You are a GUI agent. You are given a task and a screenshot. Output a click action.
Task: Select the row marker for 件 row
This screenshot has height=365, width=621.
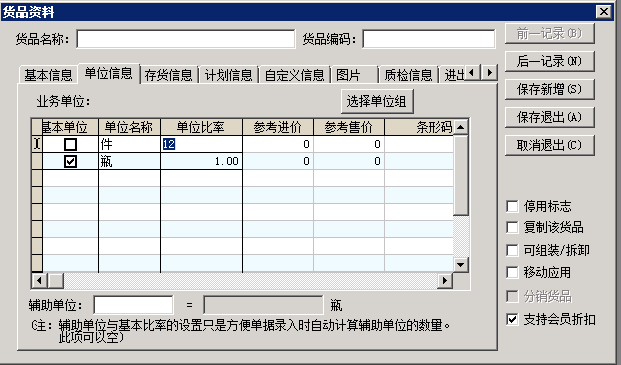coord(37,144)
